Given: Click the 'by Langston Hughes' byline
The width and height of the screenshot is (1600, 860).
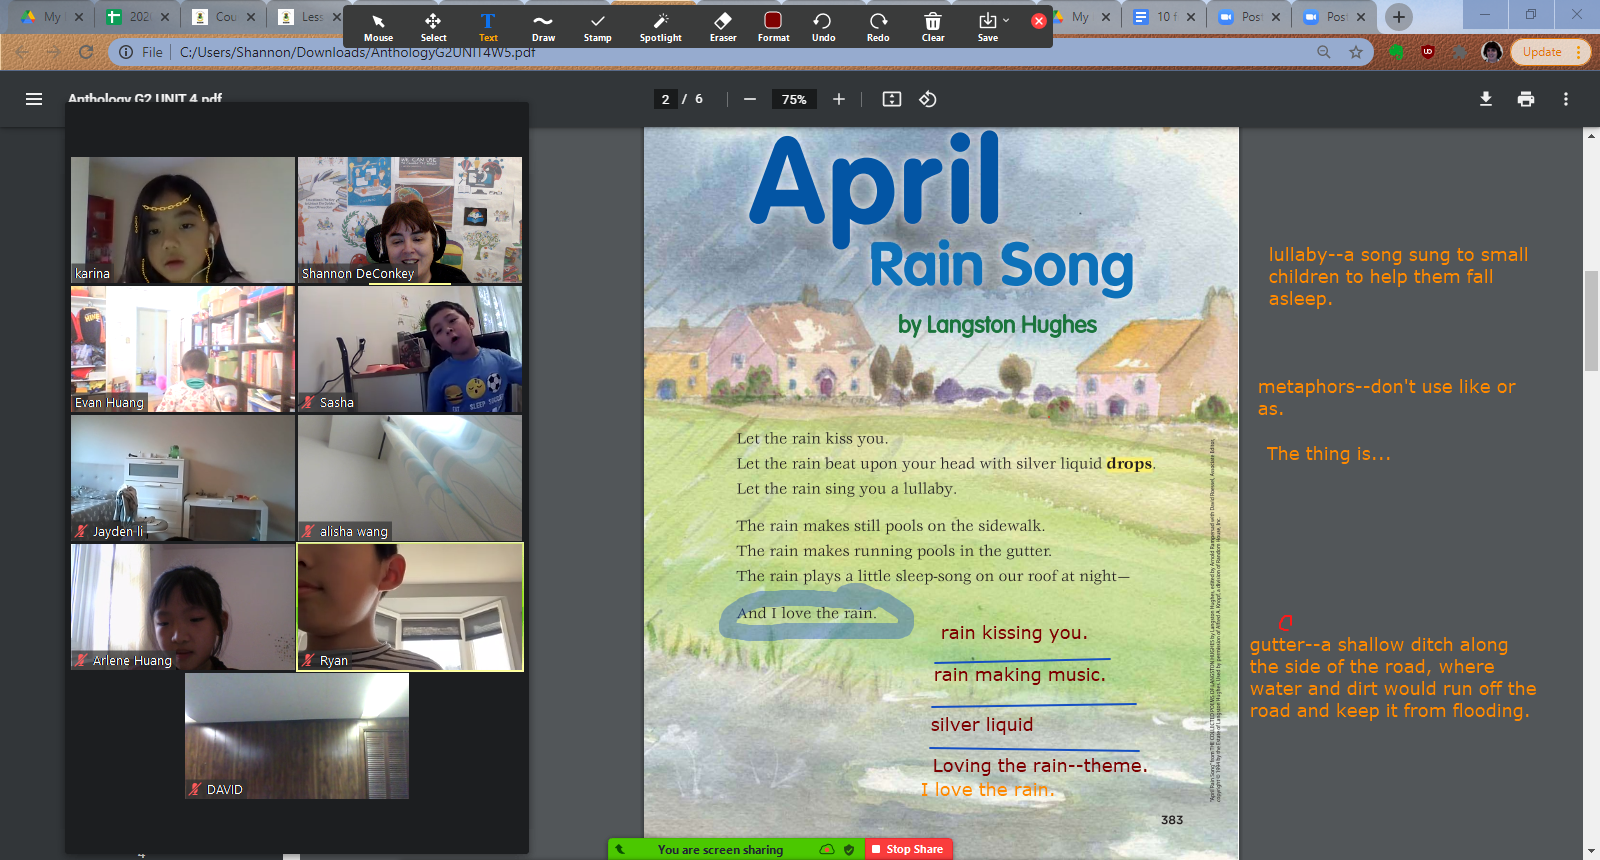Looking at the screenshot, I should click(x=997, y=325).
